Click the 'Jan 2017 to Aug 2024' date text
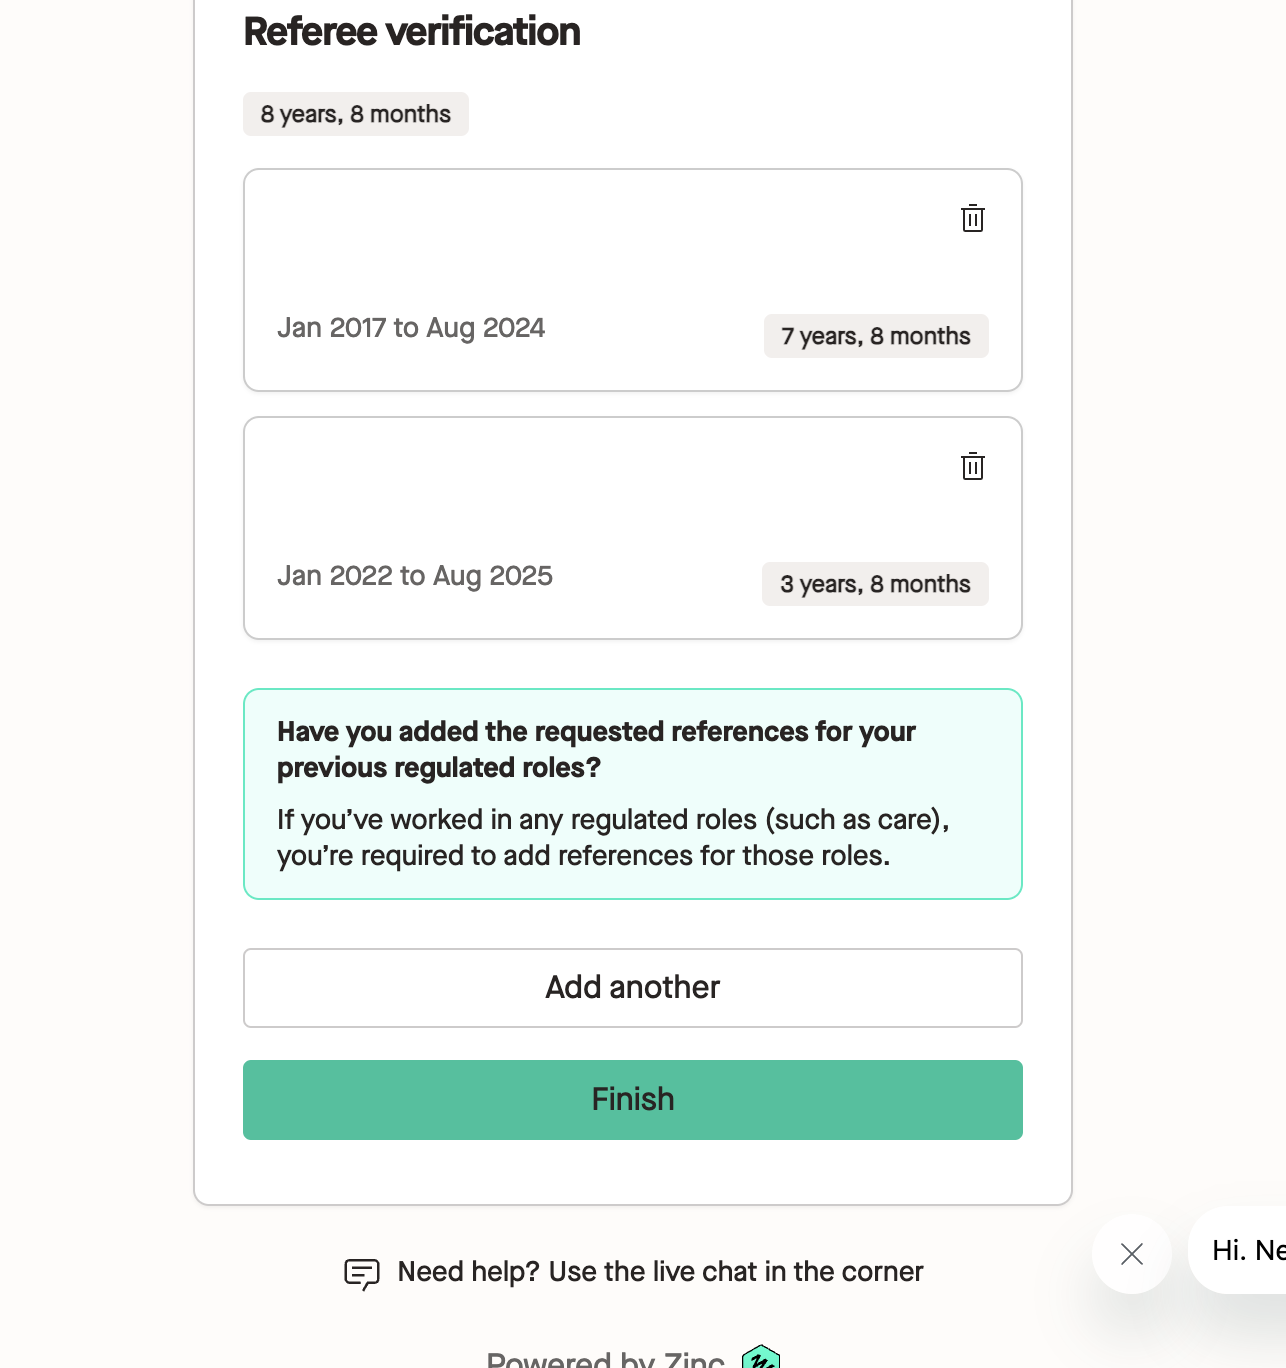1286x1368 pixels. pos(411,328)
